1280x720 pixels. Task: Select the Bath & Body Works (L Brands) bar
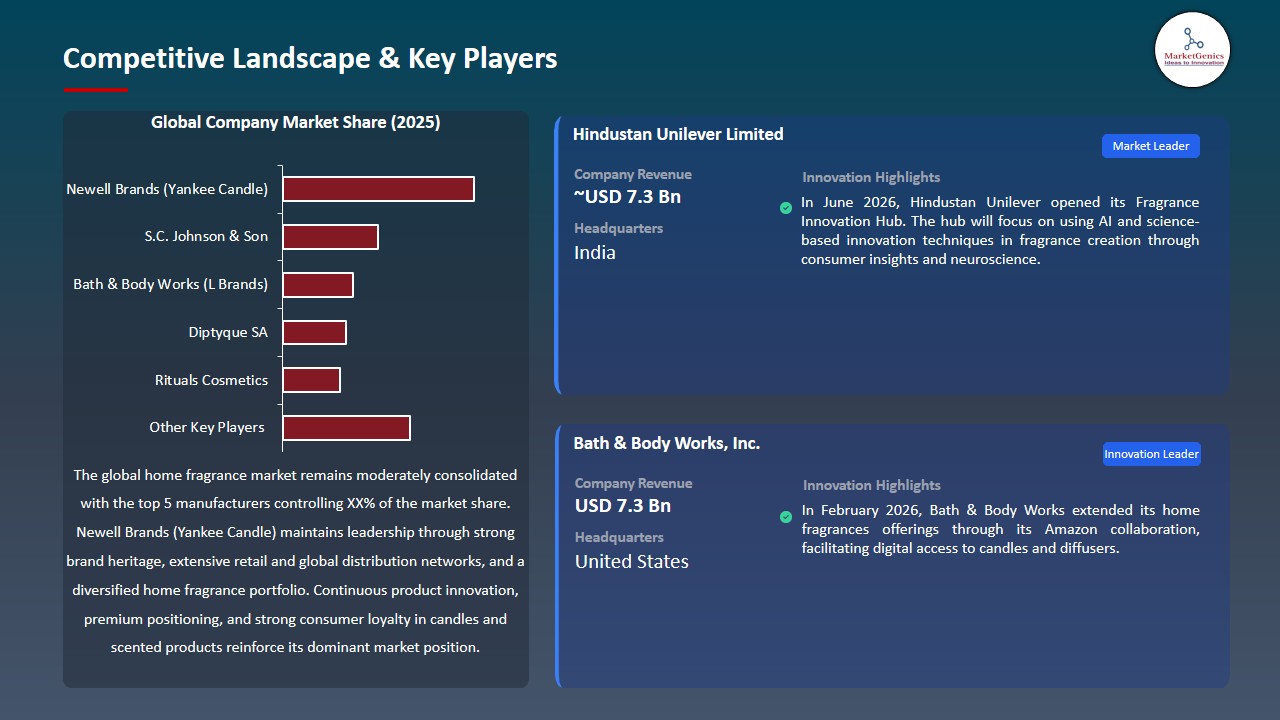tap(318, 285)
